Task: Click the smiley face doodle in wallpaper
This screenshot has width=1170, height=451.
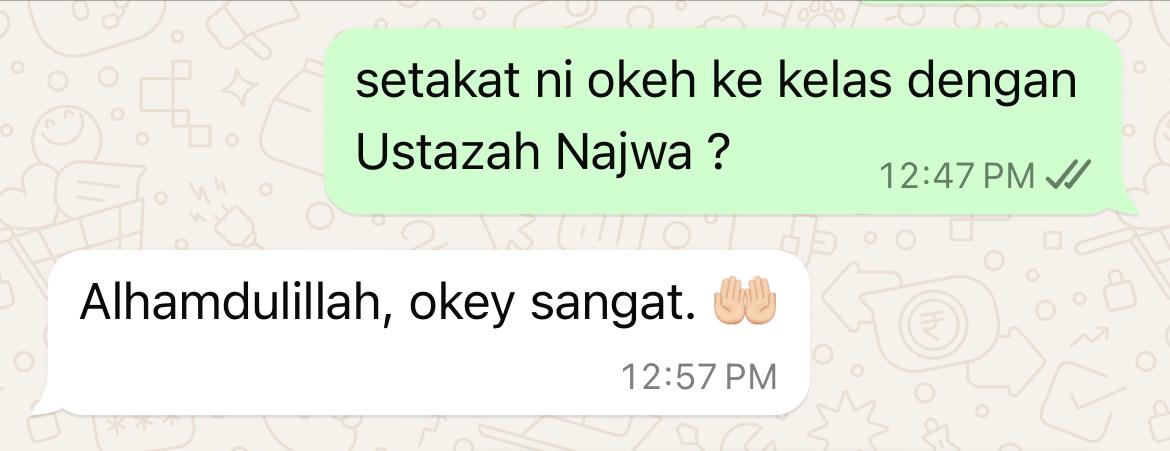Action: [x=67, y=136]
